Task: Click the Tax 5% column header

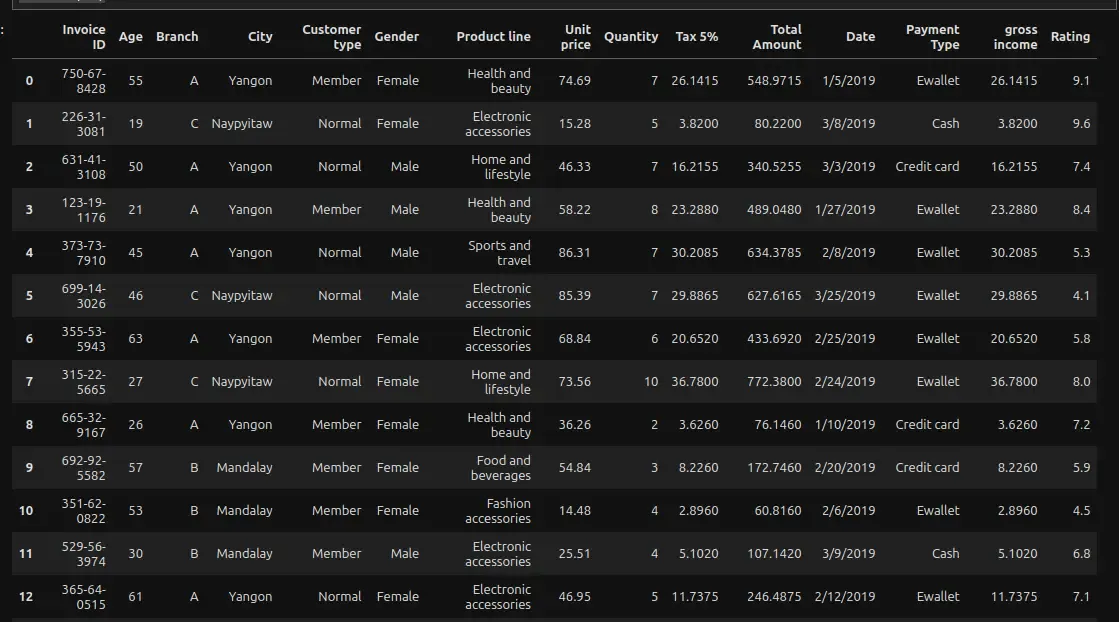Action: tap(696, 37)
